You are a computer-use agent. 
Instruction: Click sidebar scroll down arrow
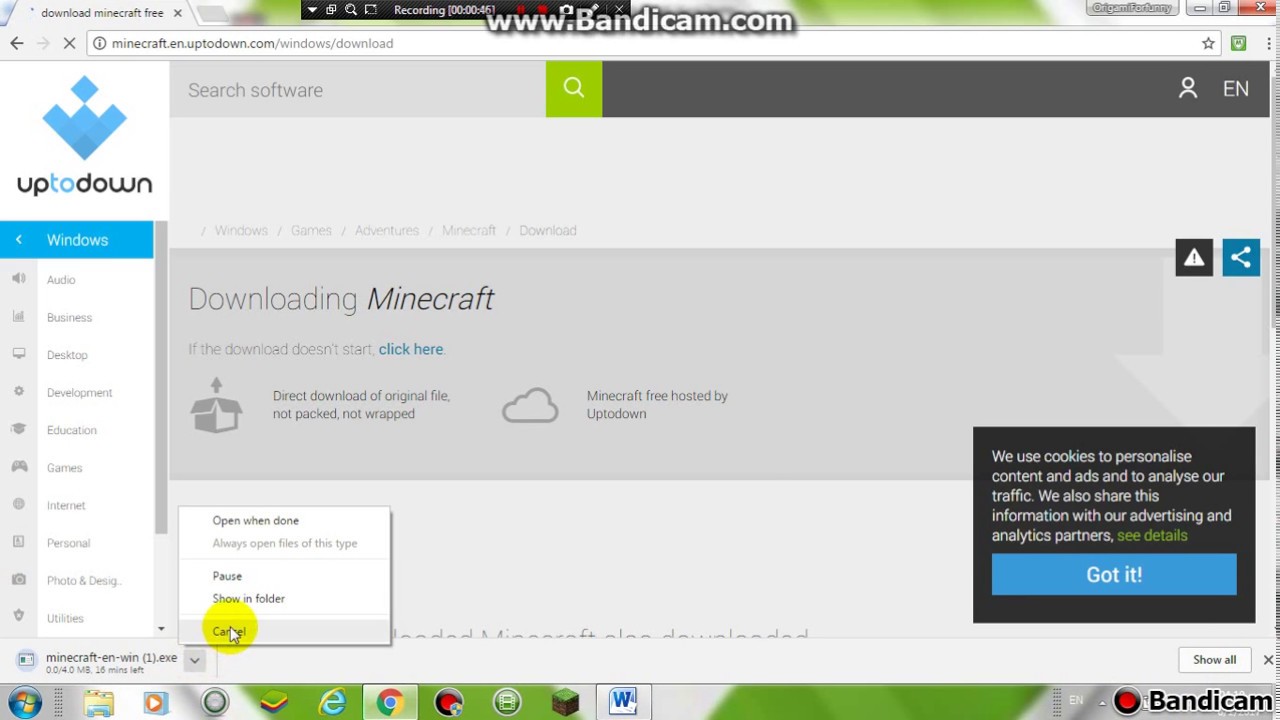[x=161, y=629]
